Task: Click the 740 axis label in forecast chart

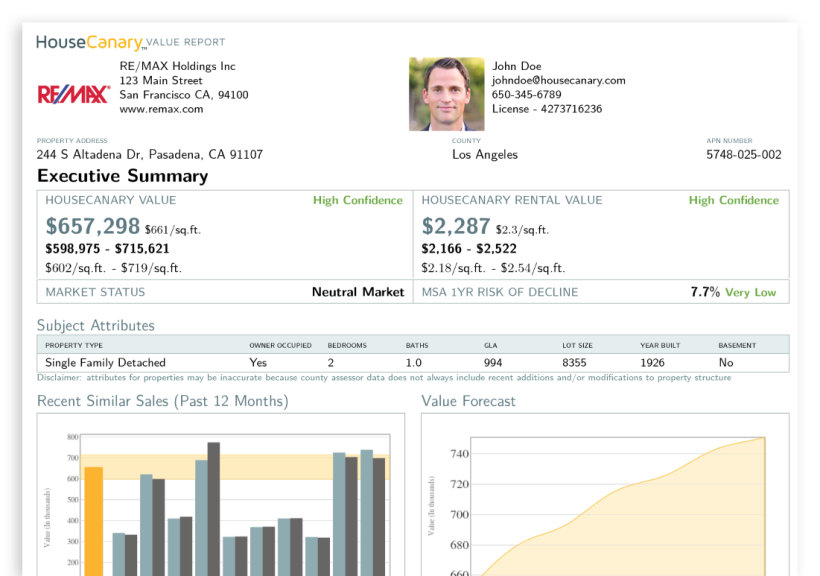Action: [460, 454]
